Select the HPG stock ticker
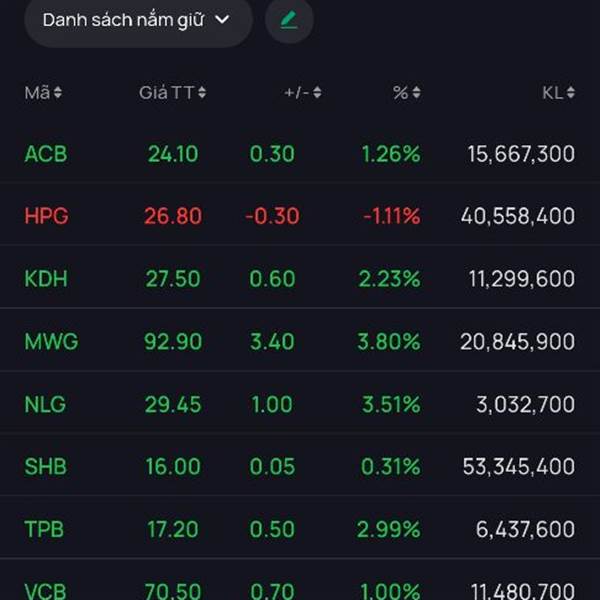 [46, 216]
